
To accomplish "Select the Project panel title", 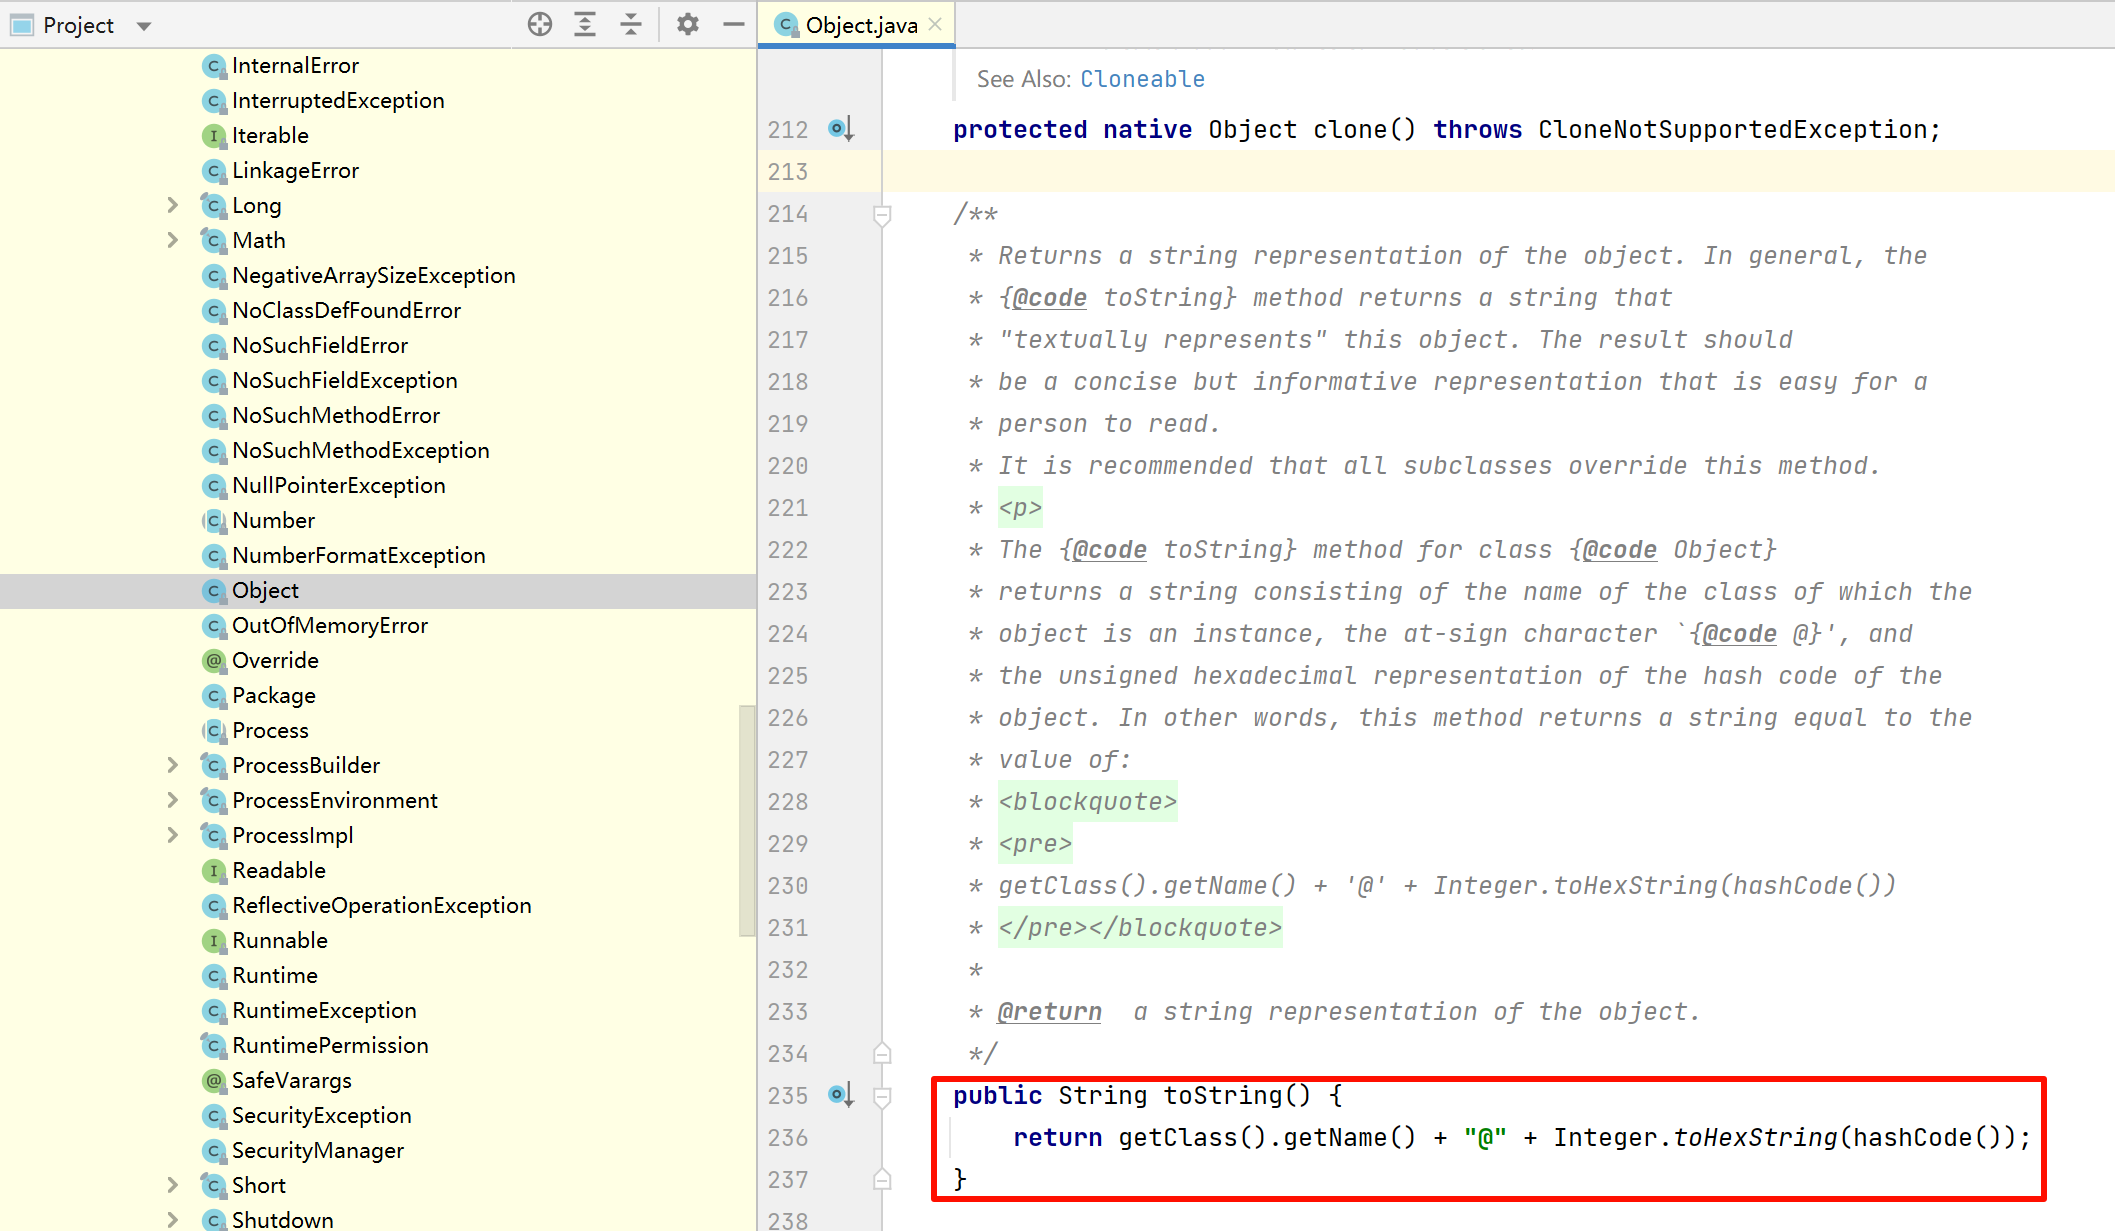I will coord(78,26).
